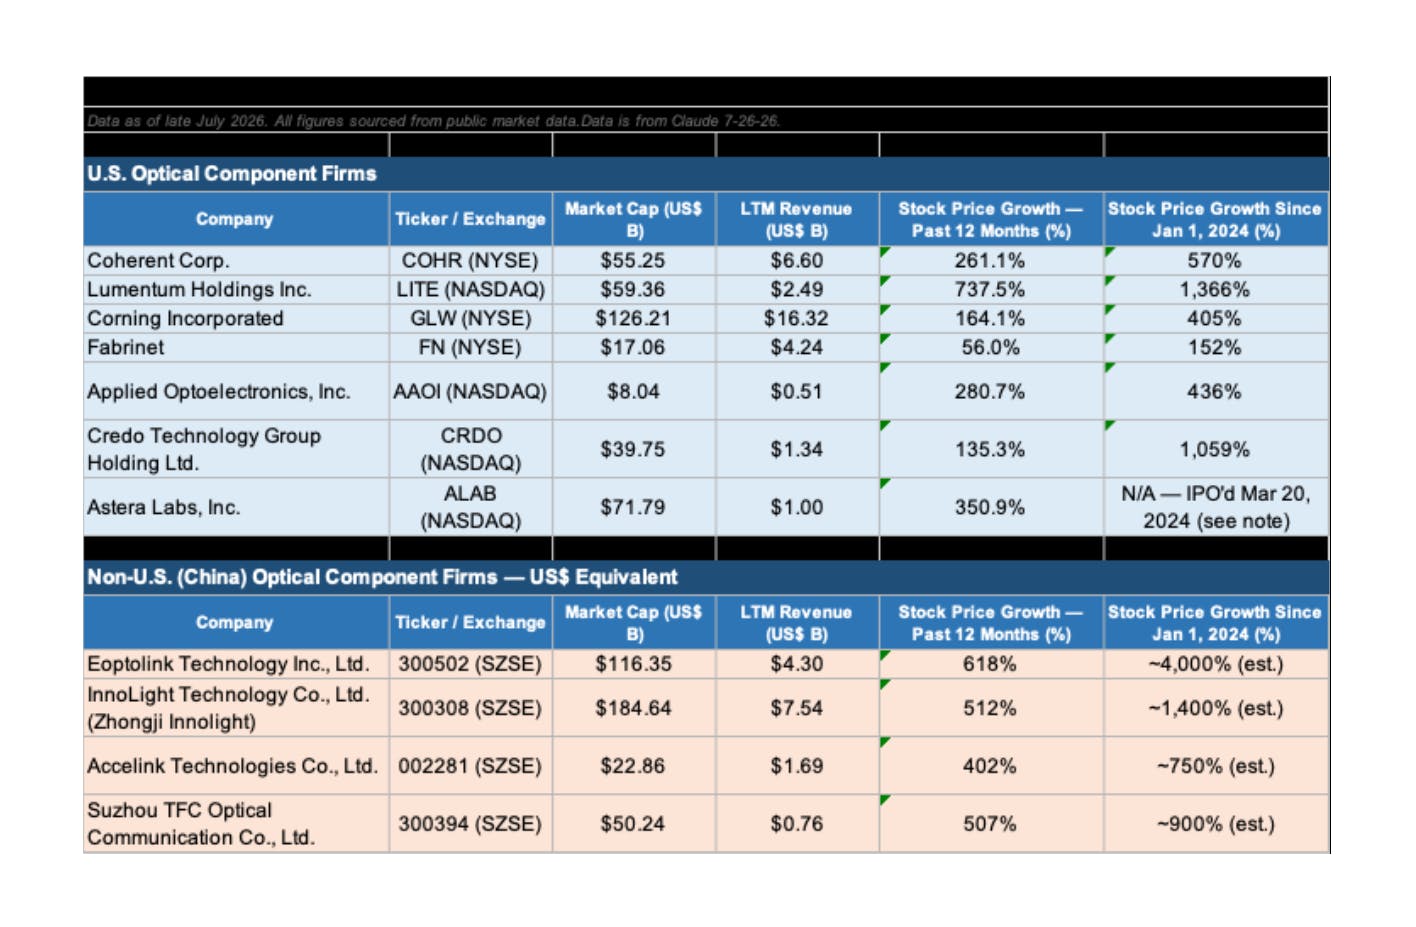Screen dimensions: 1416x927
Task: Select the '261.1%' growth cell
Action: (x=991, y=261)
